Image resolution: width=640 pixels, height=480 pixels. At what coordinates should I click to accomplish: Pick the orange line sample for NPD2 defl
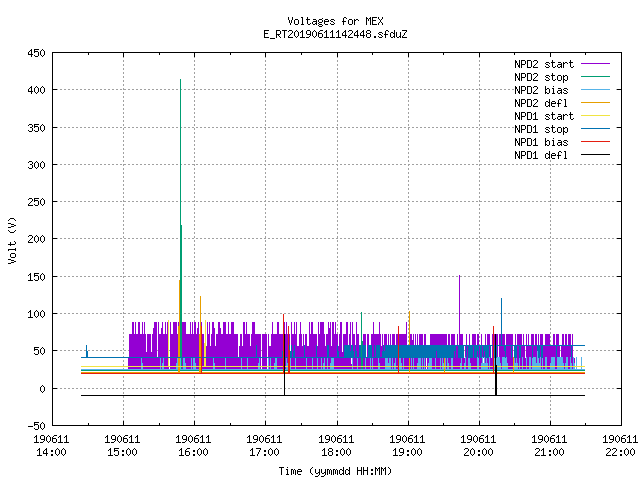pyautogui.click(x=596, y=103)
